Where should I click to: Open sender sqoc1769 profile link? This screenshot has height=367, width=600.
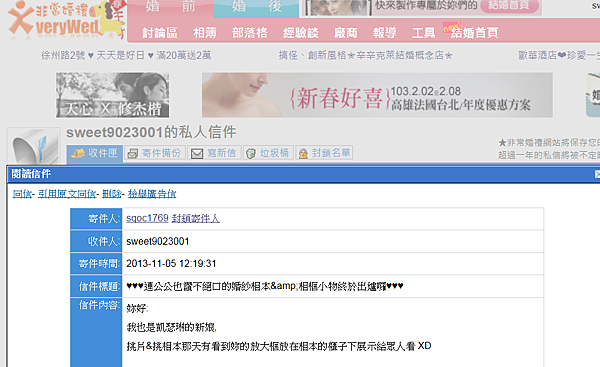(x=147, y=218)
